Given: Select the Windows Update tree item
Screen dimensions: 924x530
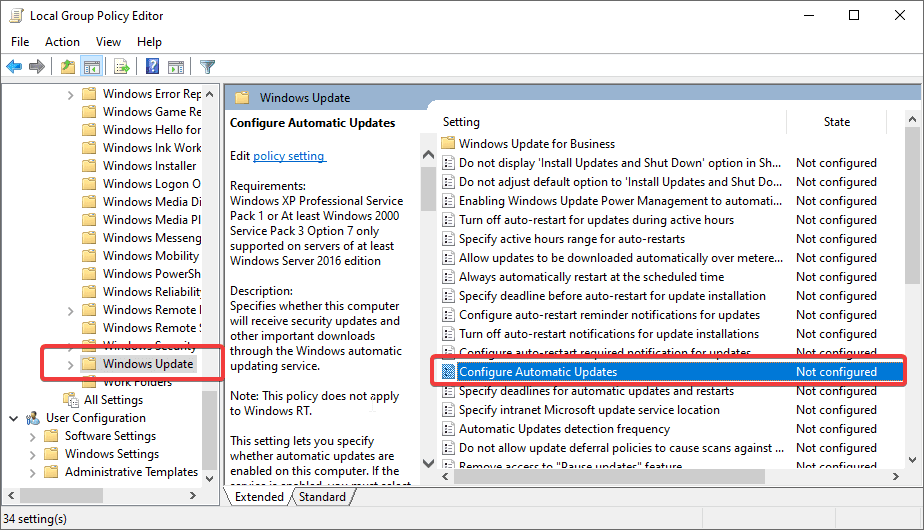Looking at the screenshot, I should [x=148, y=364].
